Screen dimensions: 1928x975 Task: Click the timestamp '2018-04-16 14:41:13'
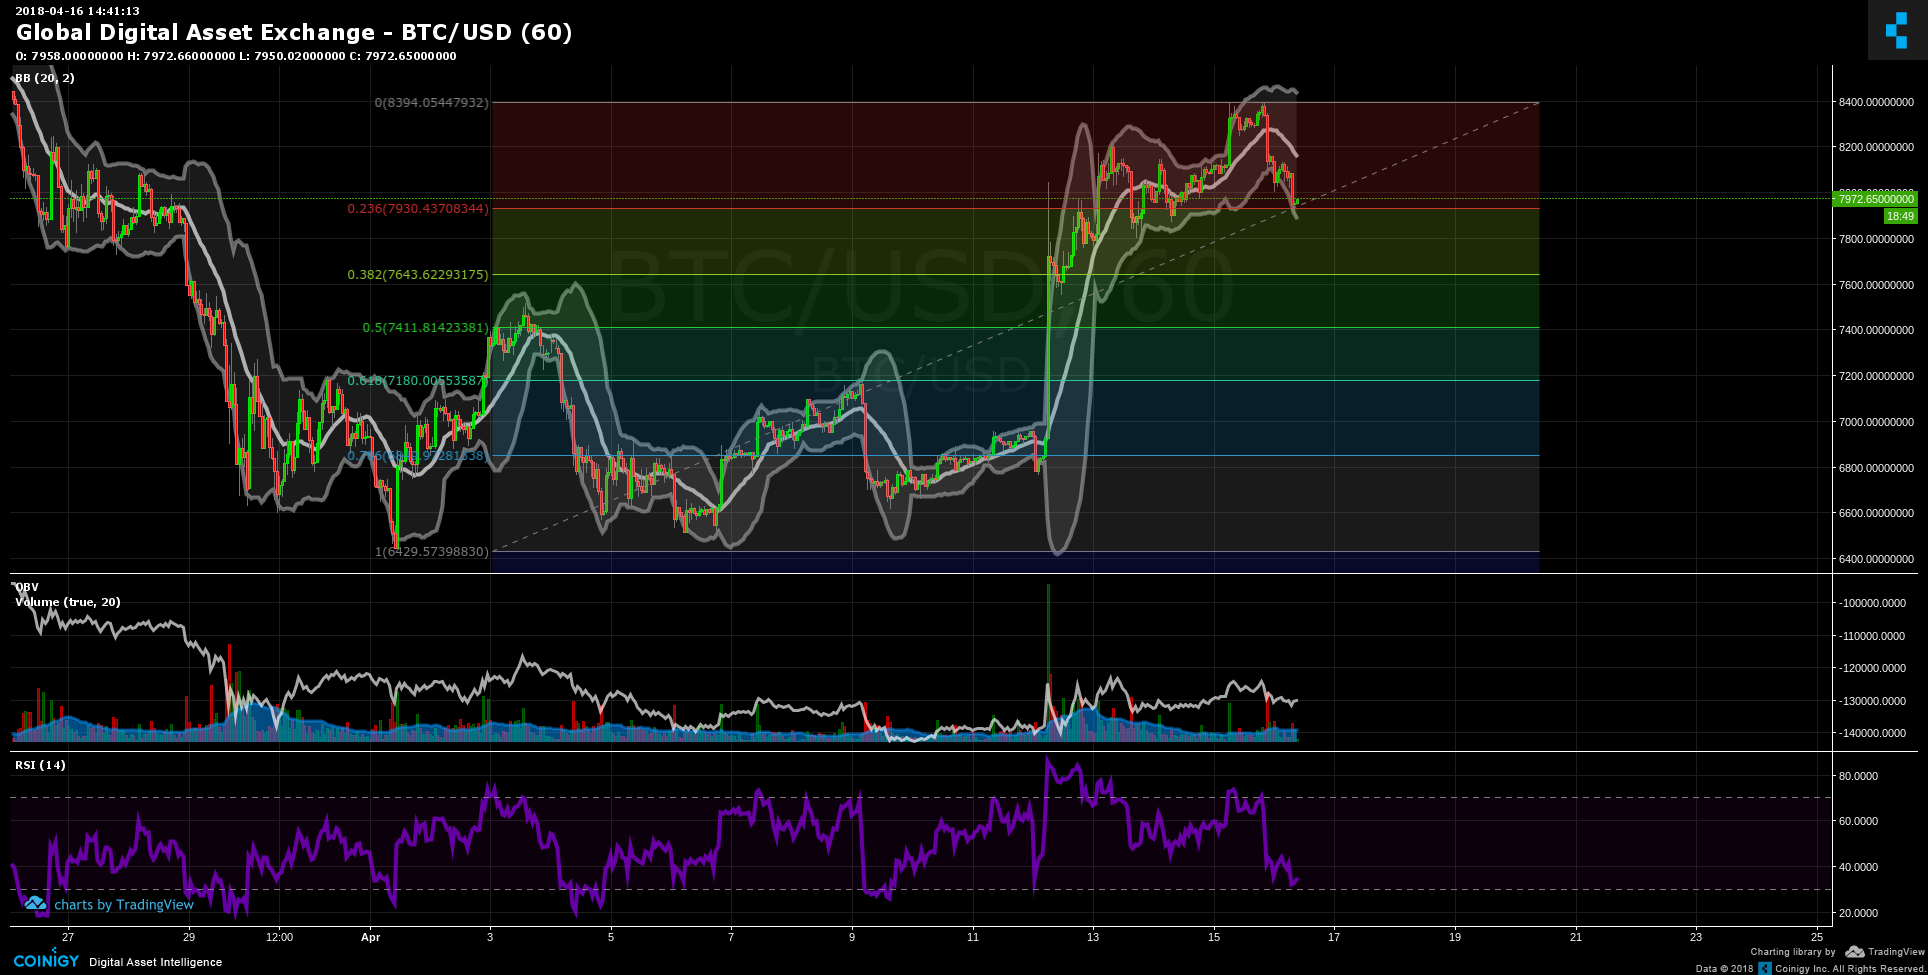coord(77,11)
